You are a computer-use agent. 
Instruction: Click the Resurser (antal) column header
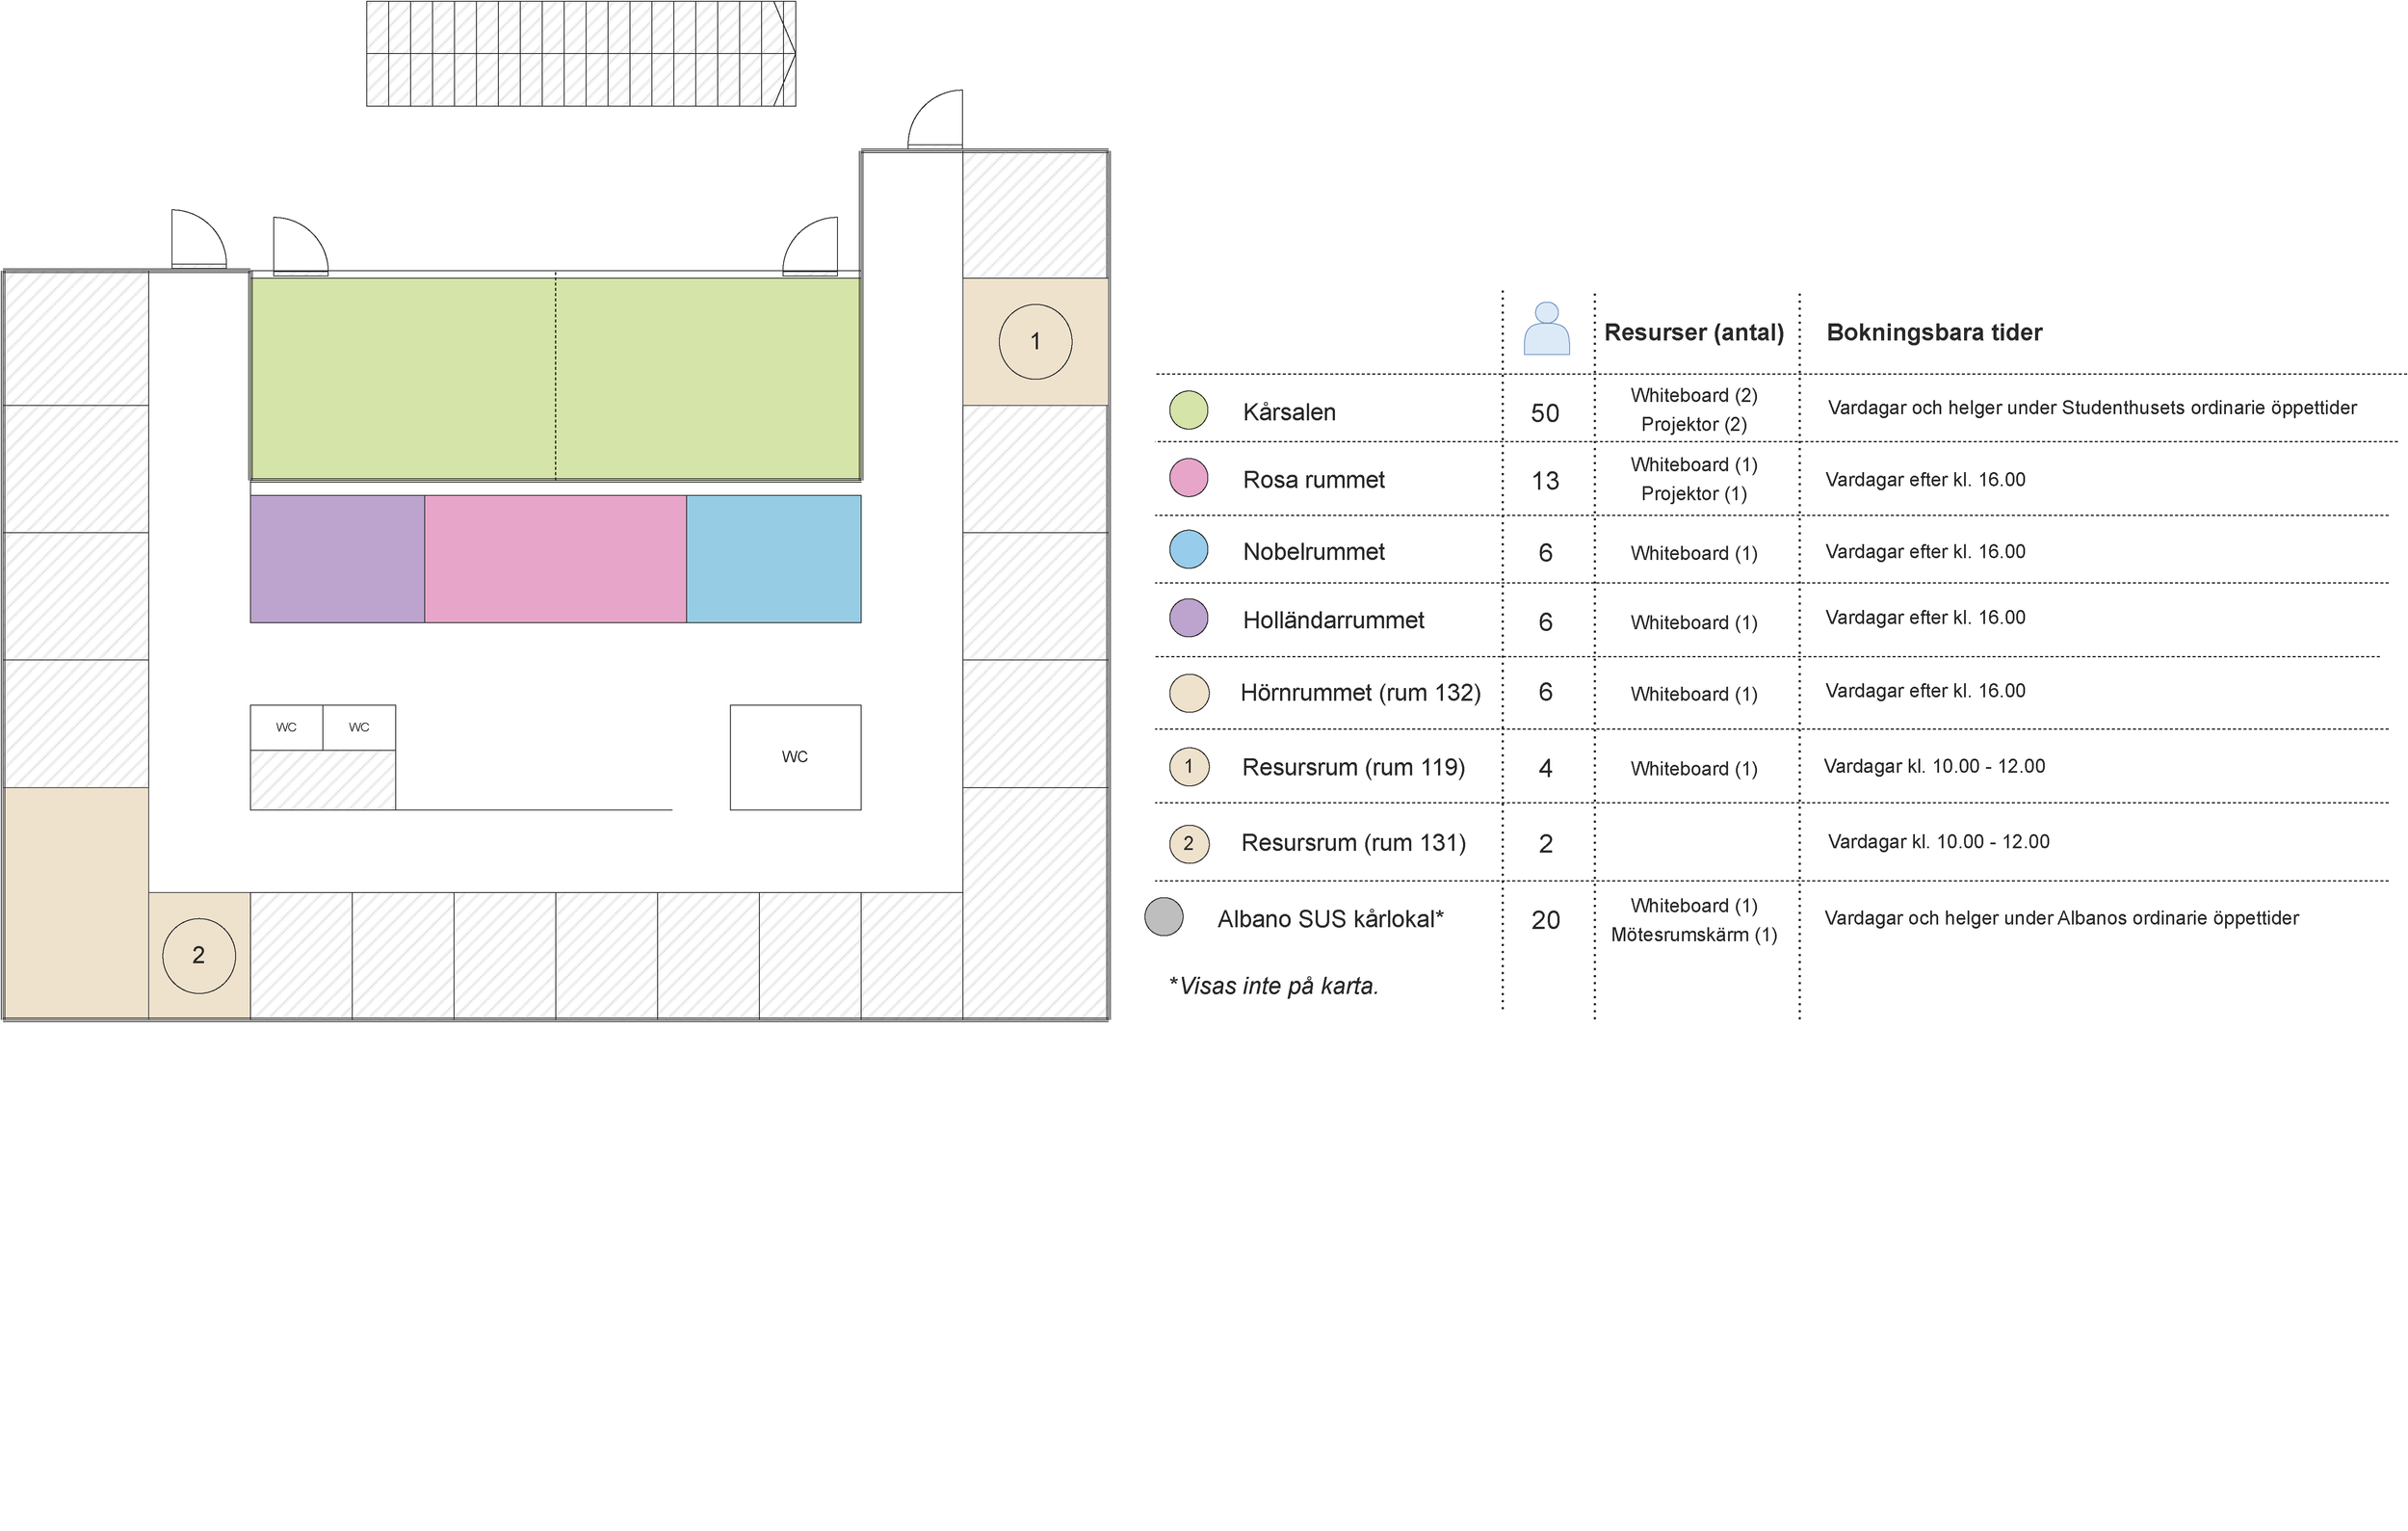pyautogui.click(x=1693, y=332)
